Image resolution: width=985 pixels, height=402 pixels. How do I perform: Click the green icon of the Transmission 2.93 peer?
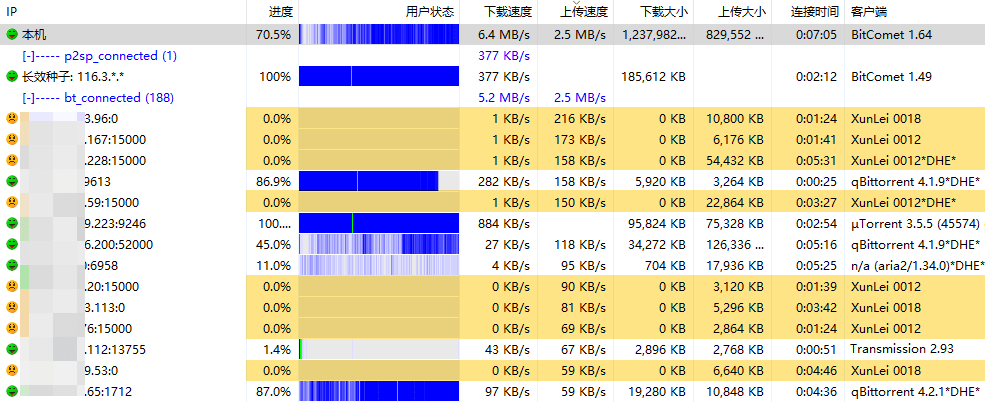pos(12,349)
